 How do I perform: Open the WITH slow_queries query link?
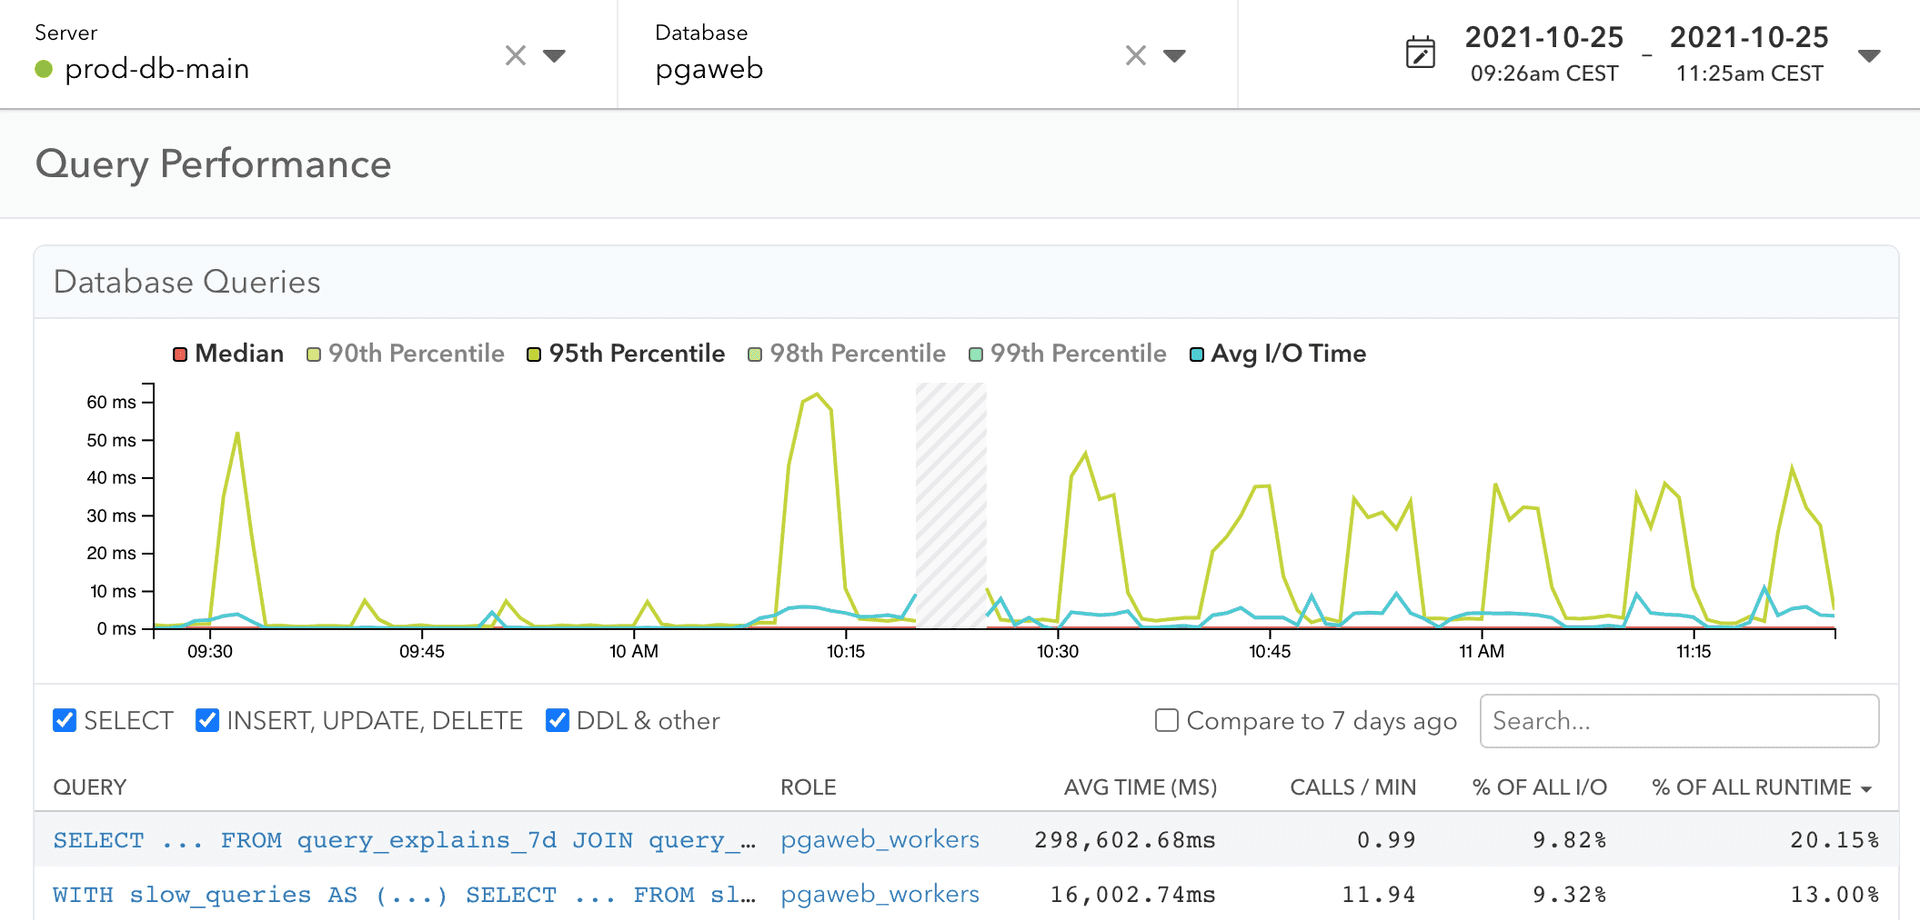[403, 895]
